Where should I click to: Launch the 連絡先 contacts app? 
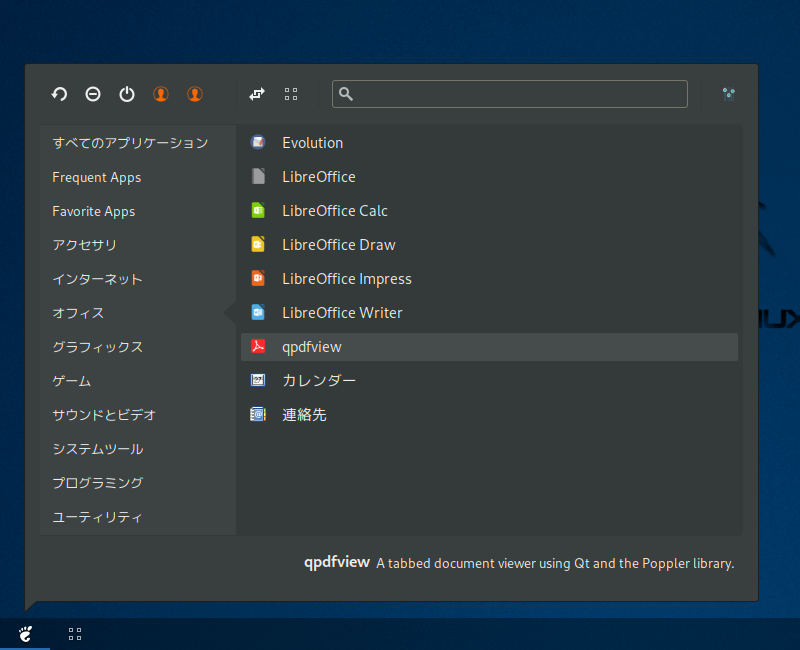489,415
